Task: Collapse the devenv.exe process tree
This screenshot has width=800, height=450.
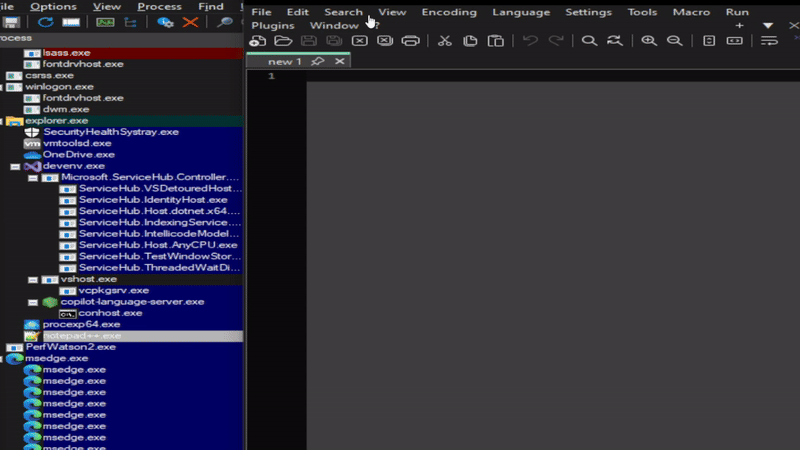Action: pos(15,166)
